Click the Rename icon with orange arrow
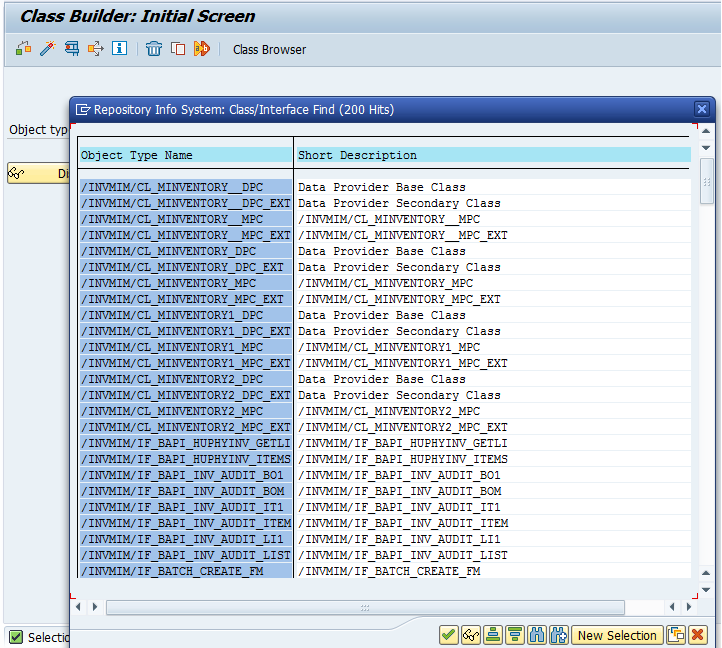This screenshot has height=648, width=722. pyautogui.click(x=201, y=49)
